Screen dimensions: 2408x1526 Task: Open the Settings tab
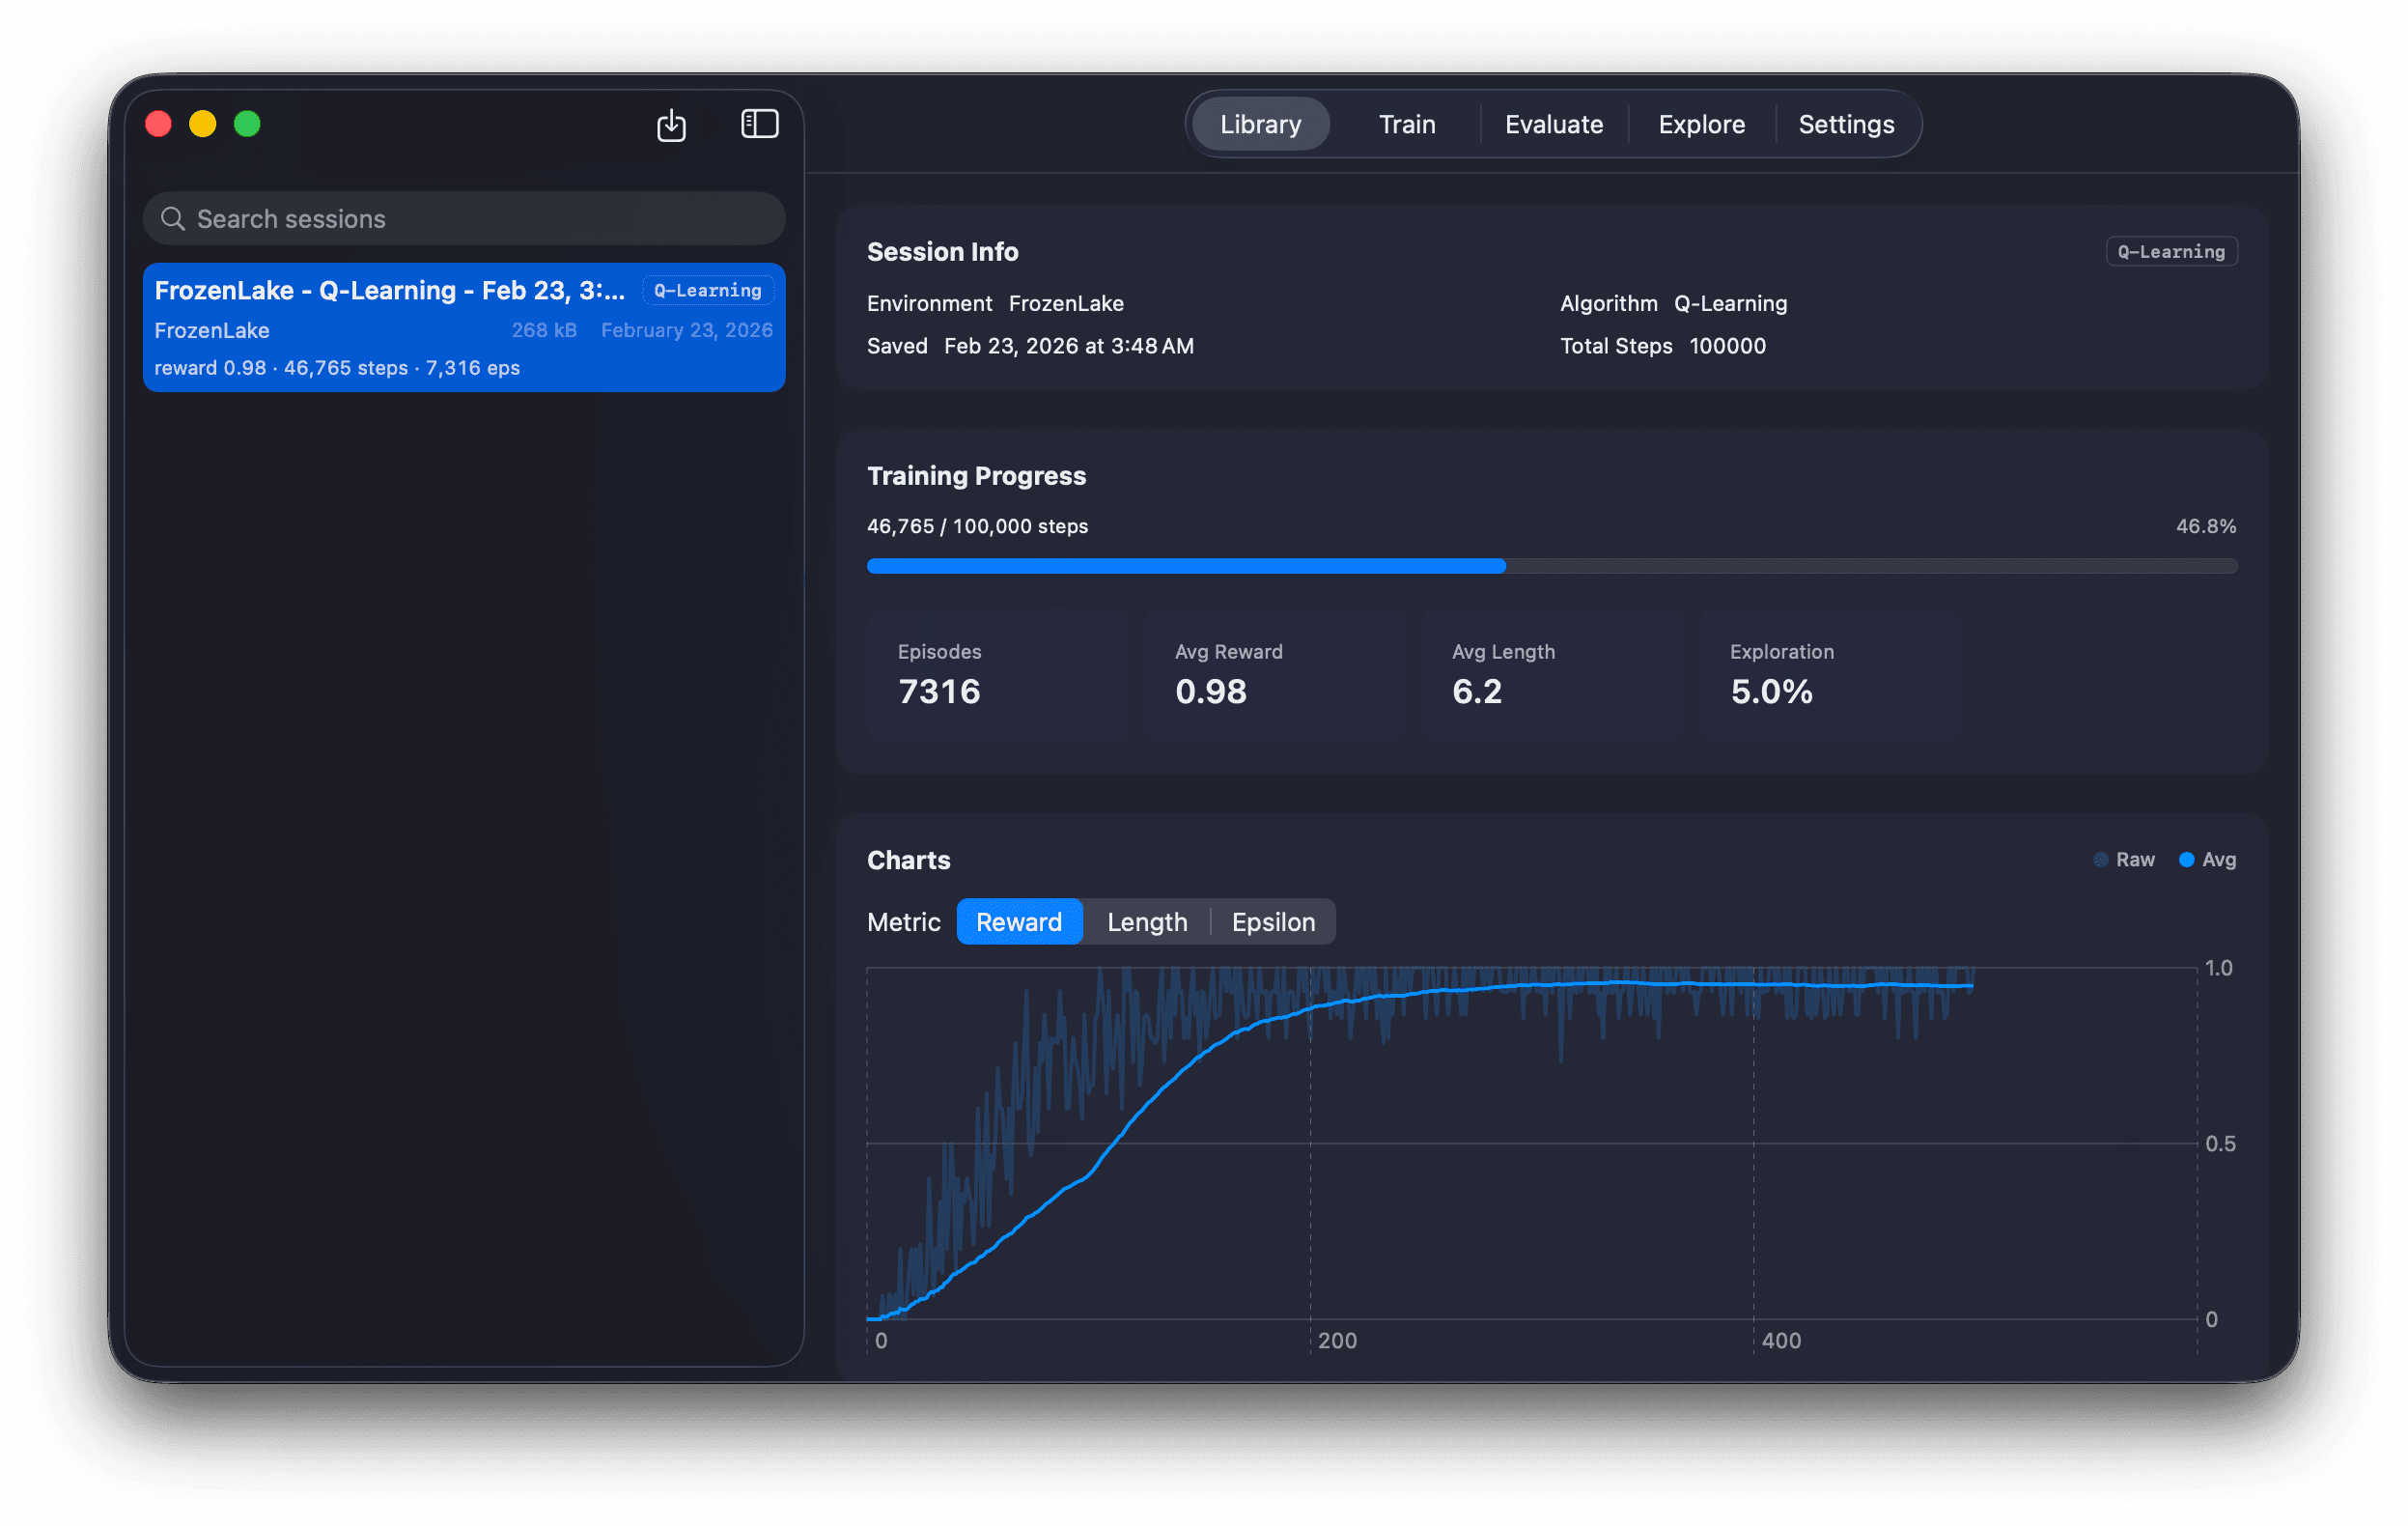click(x=1845, y=125)
